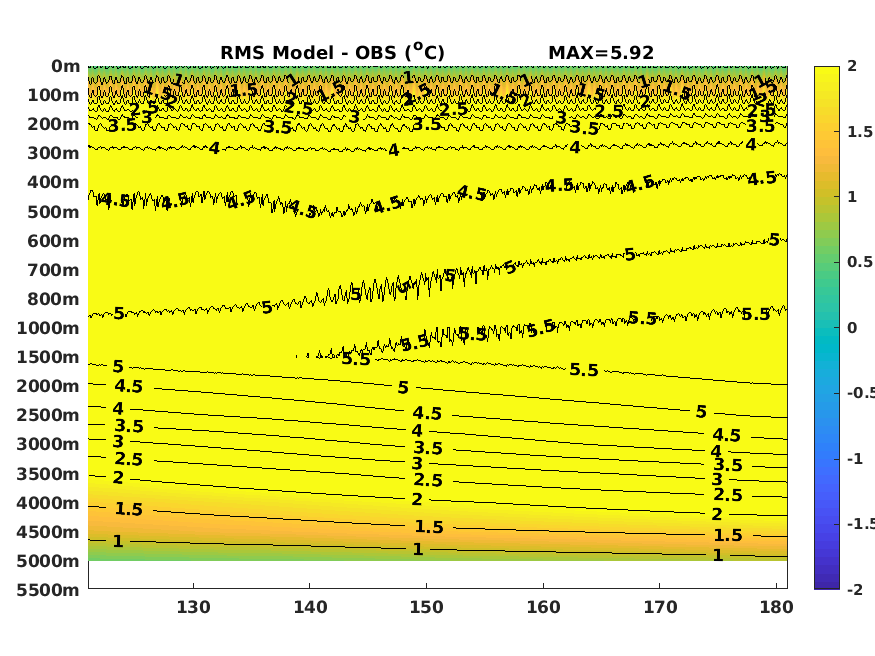Click the leftmost '5' label near the 900m contour
Screen dimensions: 875x656
(x=119, y=313)
